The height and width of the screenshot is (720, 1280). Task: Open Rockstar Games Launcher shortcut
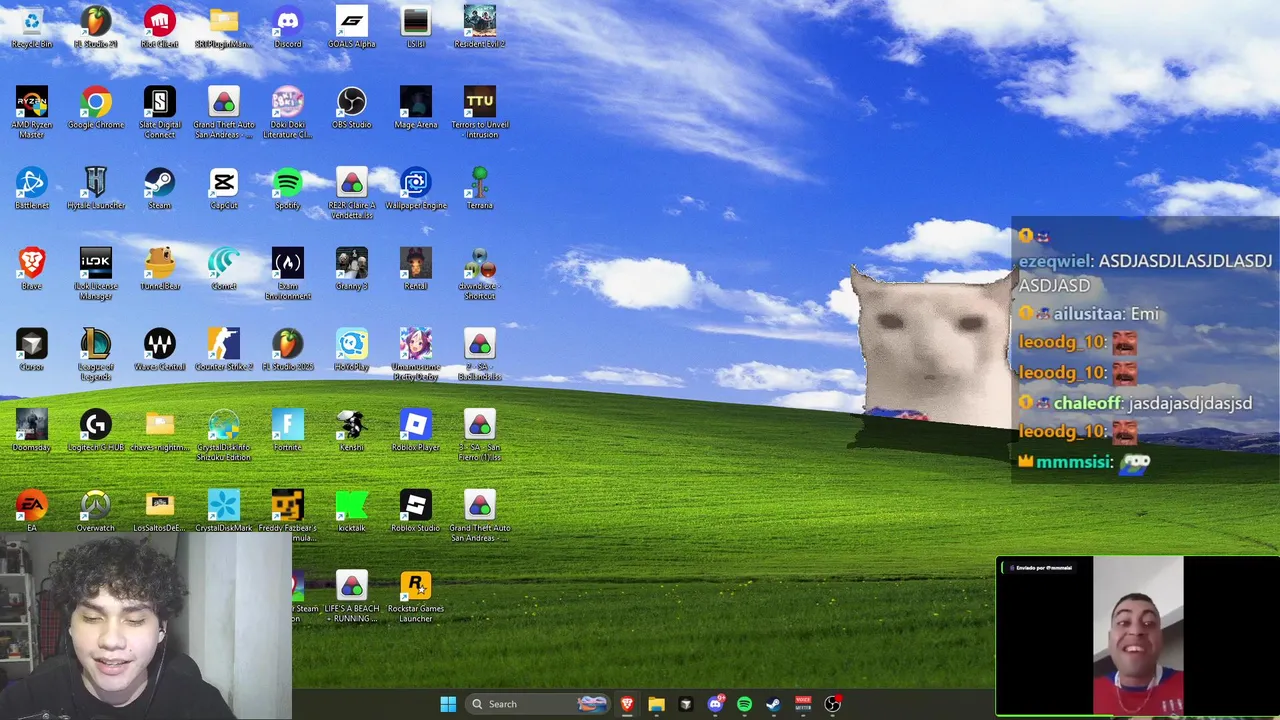coord(416,597)
